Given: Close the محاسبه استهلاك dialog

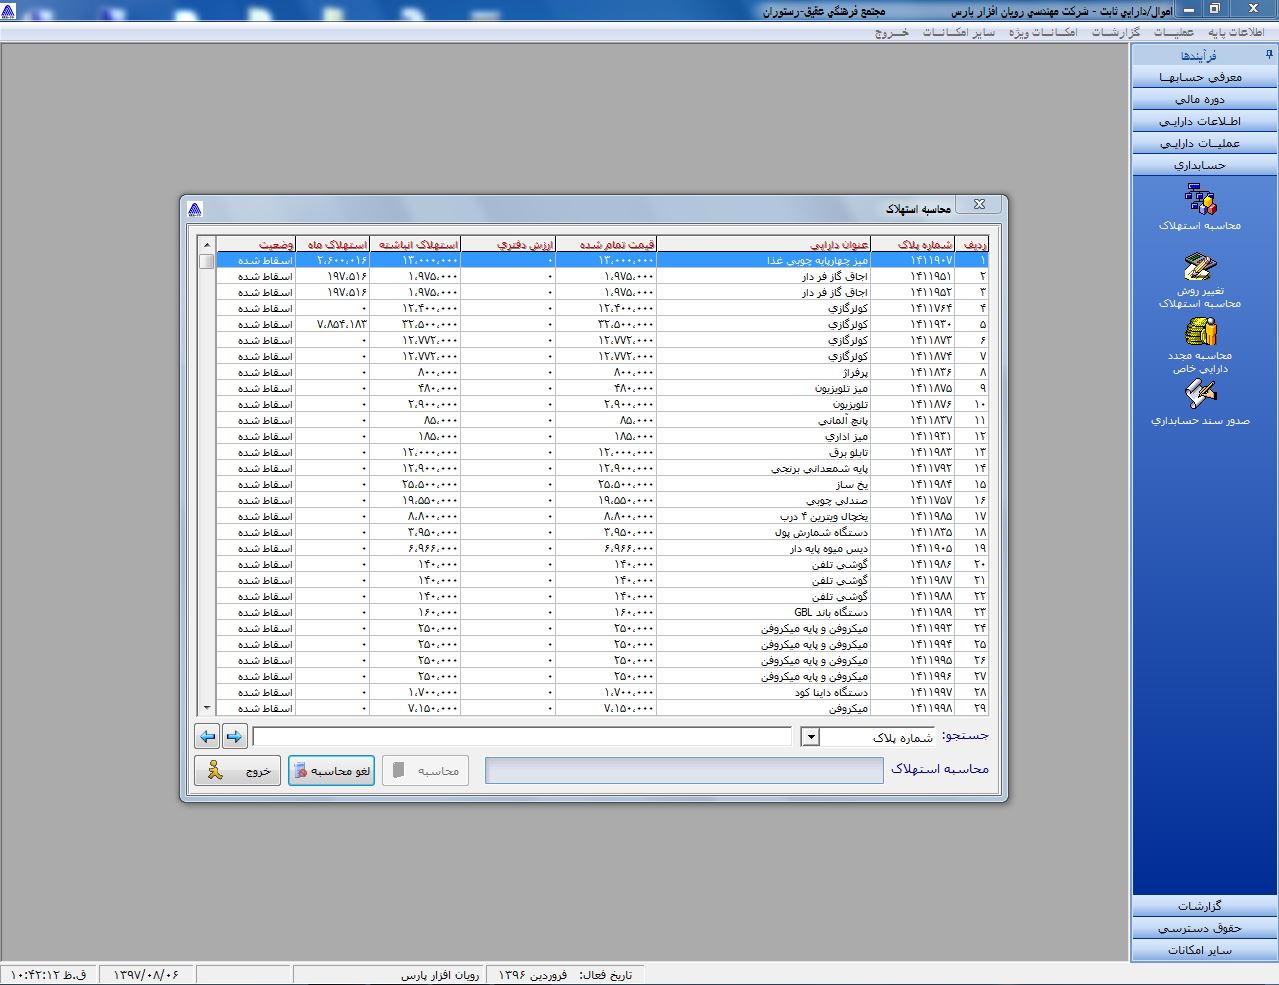Looking at the screenshot, I should pos(979,204).
